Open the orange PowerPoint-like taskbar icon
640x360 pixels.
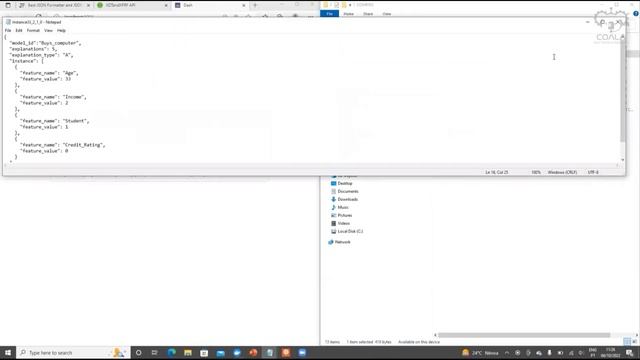pos(253,353)
